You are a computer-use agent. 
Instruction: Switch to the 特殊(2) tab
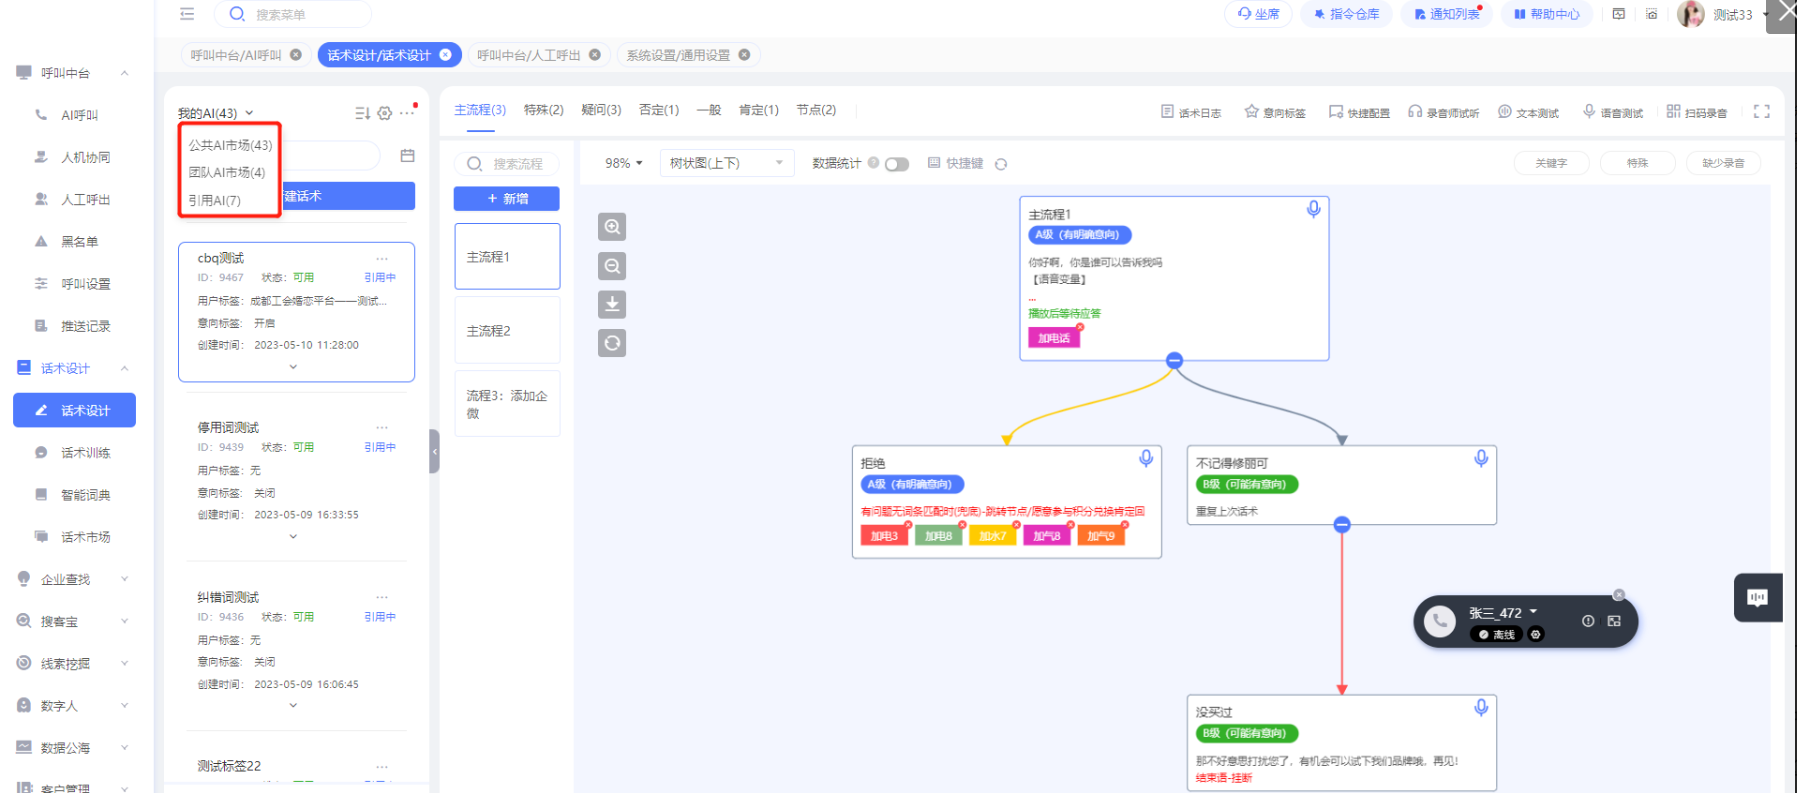[x=543, y=110]
